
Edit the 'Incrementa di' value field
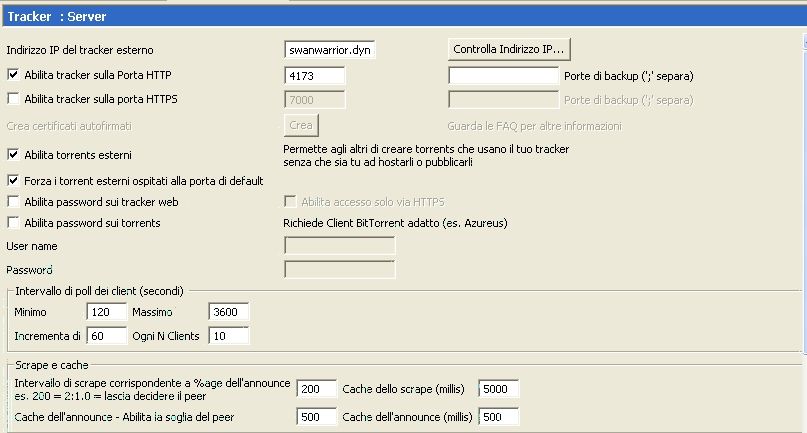pos(107,336)
